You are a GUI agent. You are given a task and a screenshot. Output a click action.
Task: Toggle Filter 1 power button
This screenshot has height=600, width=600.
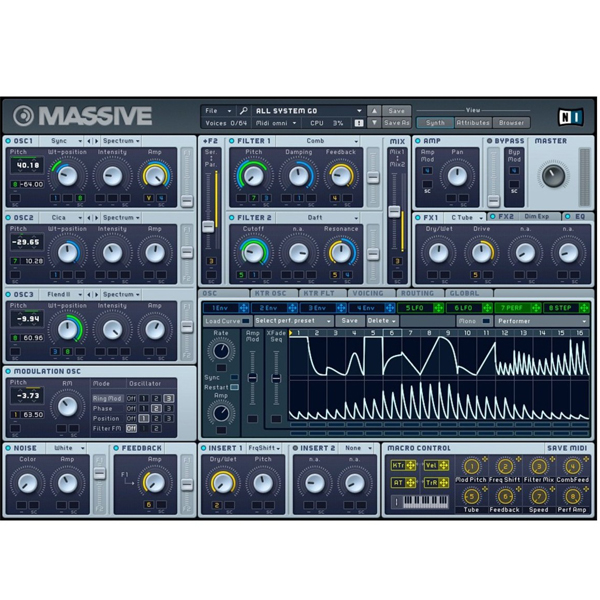[x=232, y=141]
